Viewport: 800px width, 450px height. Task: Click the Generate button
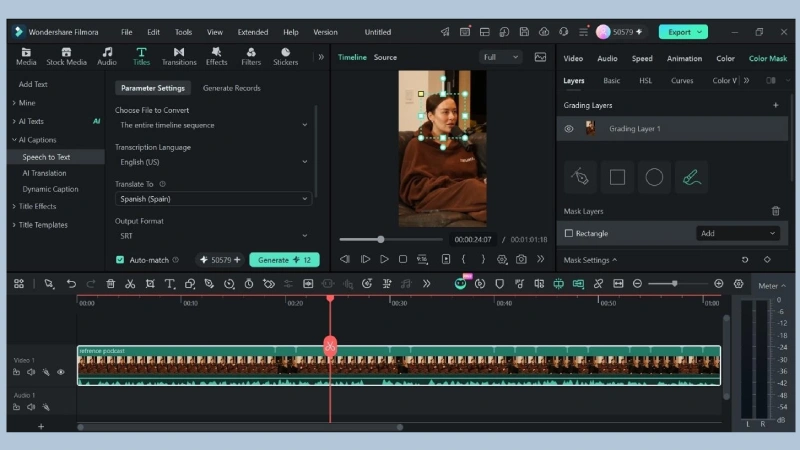click(x=284, y=260)
